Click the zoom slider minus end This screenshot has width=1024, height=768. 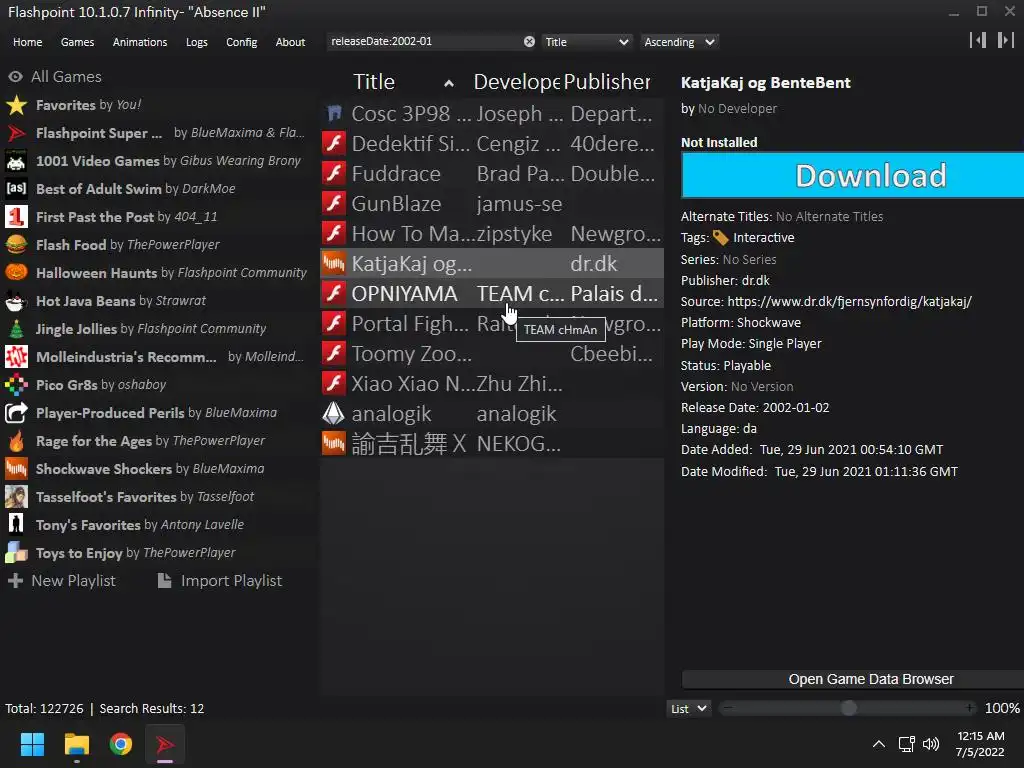[x=728, y=708]
